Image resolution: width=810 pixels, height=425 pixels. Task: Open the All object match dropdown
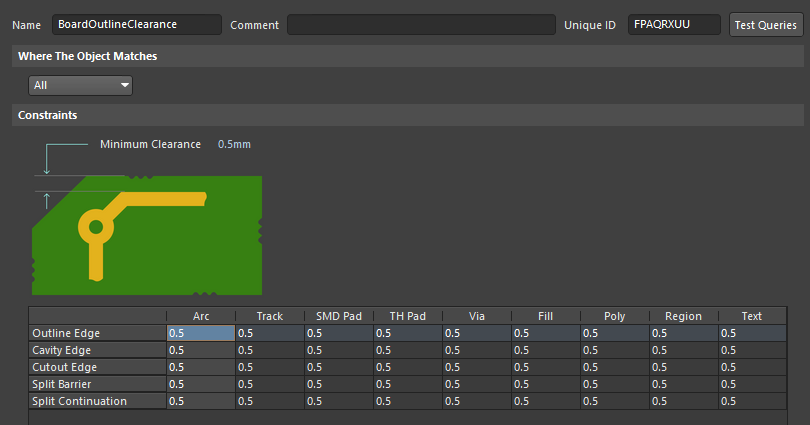click(x=81, y=86)
